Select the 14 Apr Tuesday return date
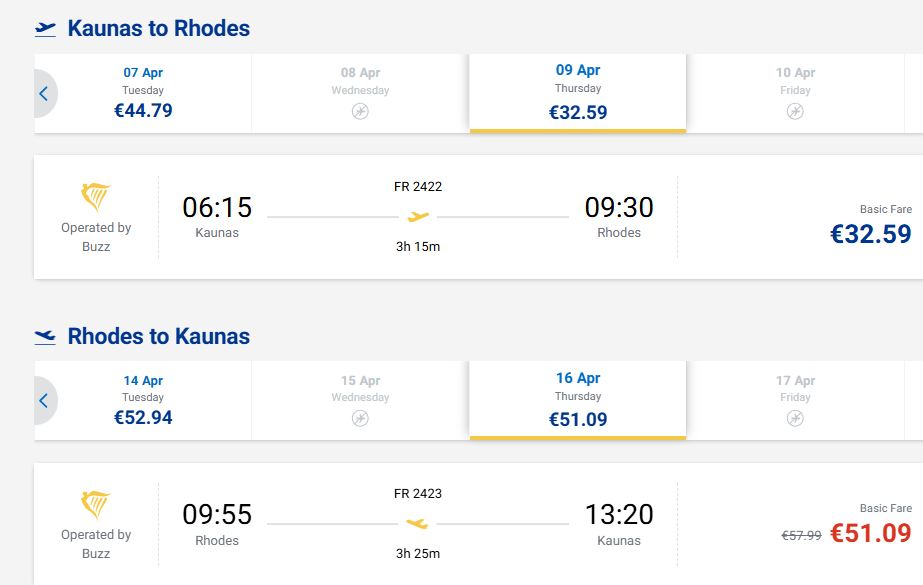 [143, 399]
